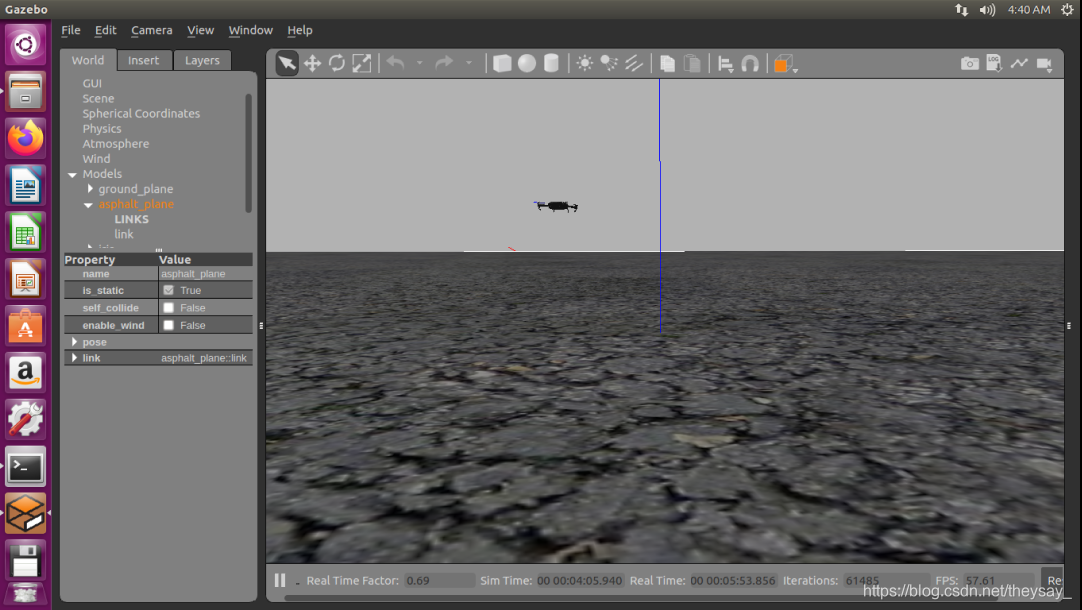Take a screenshot with camera icon
1082x610 pixels.
(970, 63)
